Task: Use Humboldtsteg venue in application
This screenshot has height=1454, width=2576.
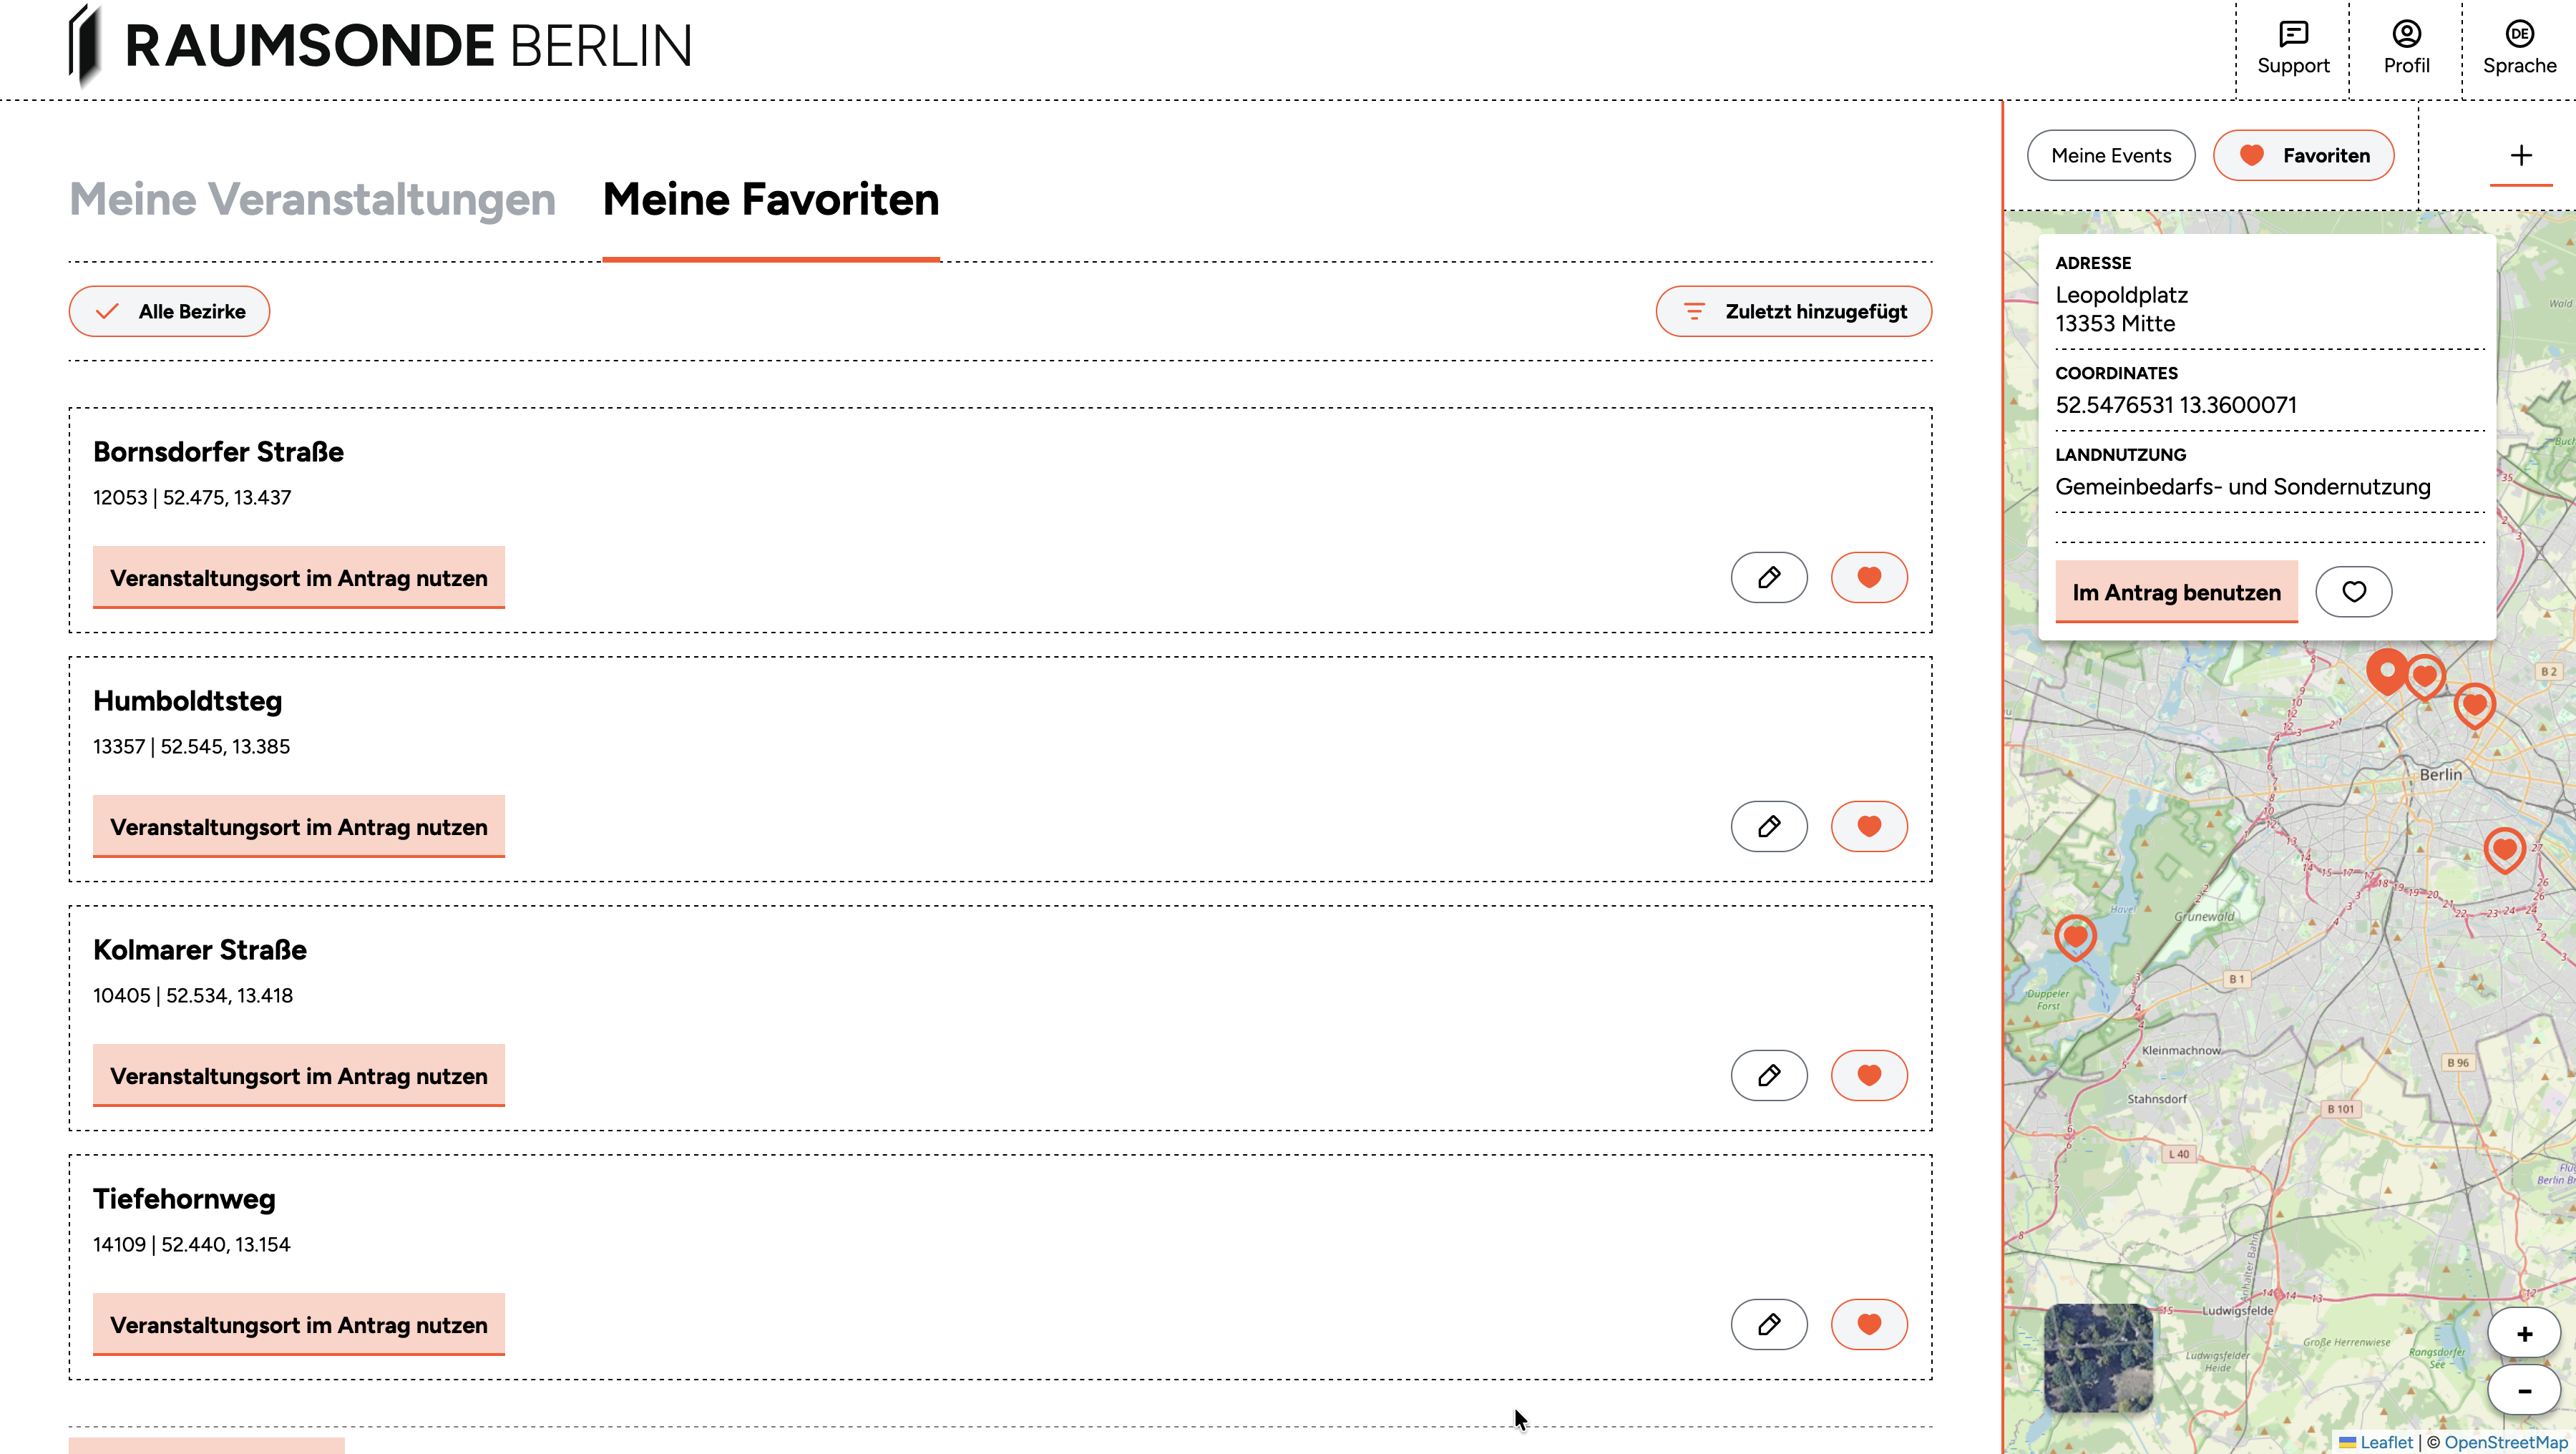Action: [x=298, y=827]
